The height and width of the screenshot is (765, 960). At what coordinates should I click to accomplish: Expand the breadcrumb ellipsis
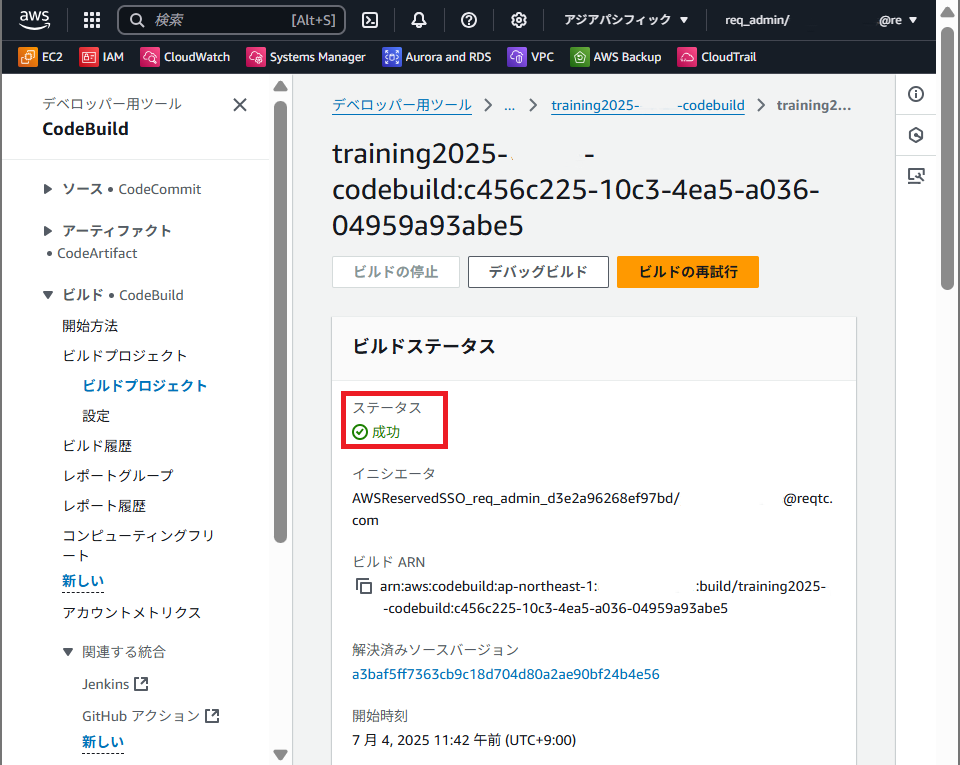pyautogui.click(x=509, y=105)
